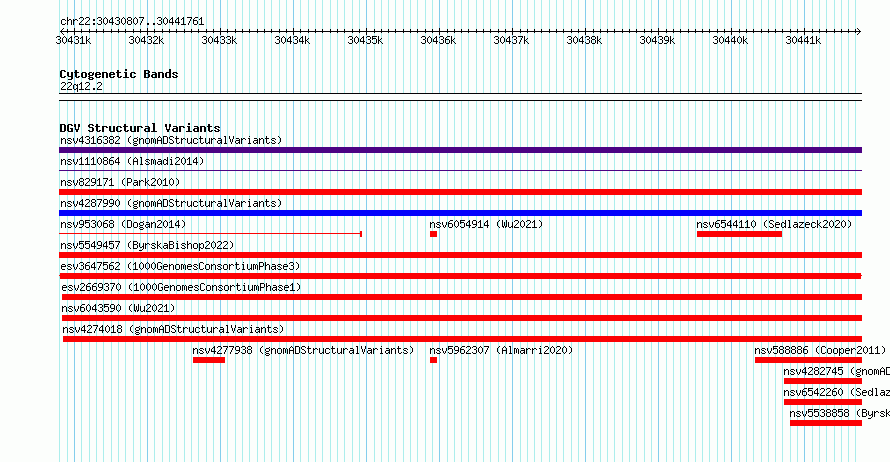This screenshot has width=890, height=462.
Task: Click nsv5549457 (ByrskaBishop2022) label
Action: 147,245
